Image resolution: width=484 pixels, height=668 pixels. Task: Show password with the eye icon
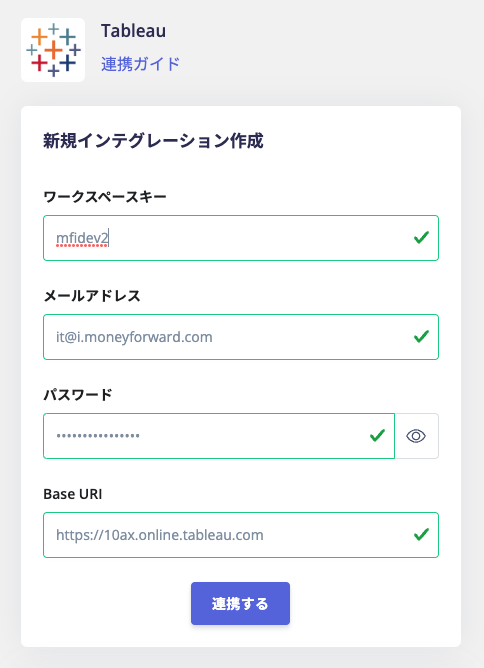[x=416, y=436]
